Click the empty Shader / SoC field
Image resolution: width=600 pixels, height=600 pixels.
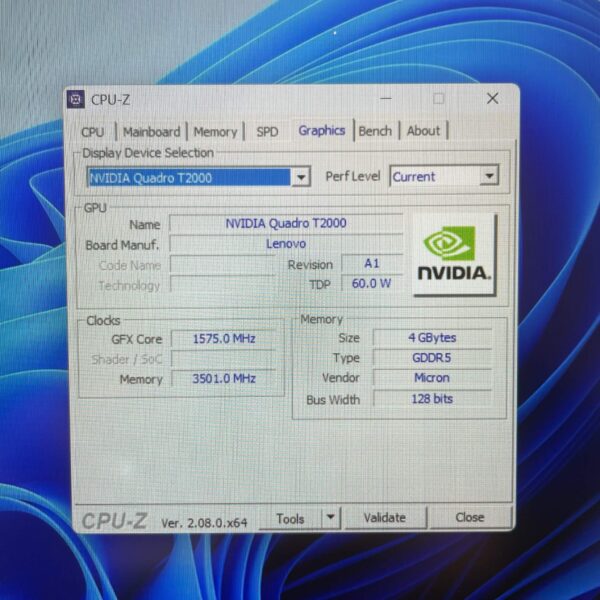tap(223, 359)
